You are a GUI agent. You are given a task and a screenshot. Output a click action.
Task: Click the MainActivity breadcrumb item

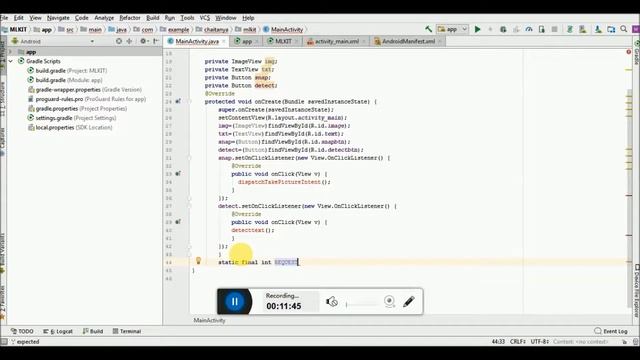[283, 29]
